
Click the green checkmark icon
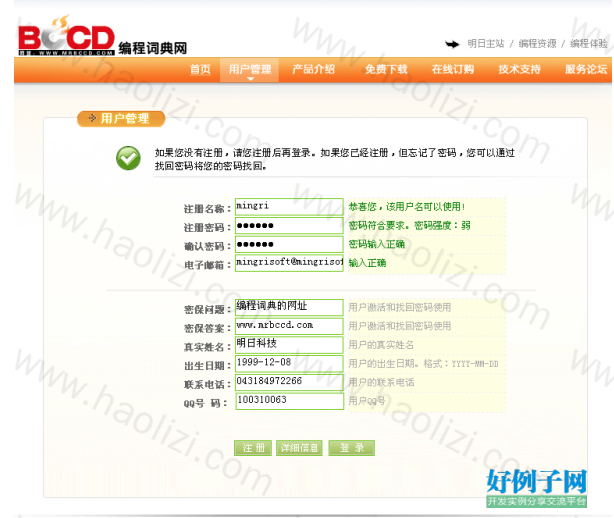click(128, 158)
